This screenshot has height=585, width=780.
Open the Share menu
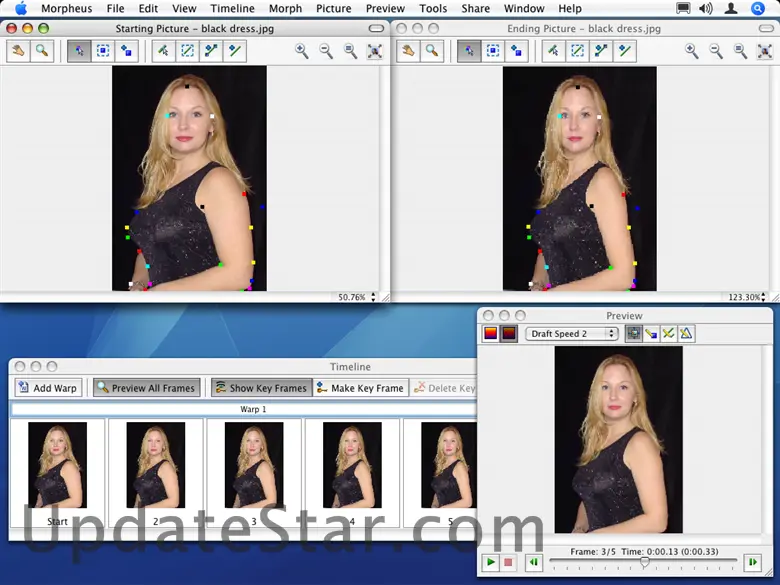(x=475, y=8)
